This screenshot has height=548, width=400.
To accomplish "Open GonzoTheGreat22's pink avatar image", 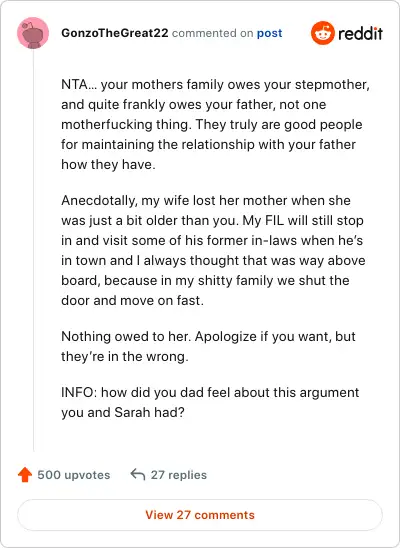I will tap(33, 33).
